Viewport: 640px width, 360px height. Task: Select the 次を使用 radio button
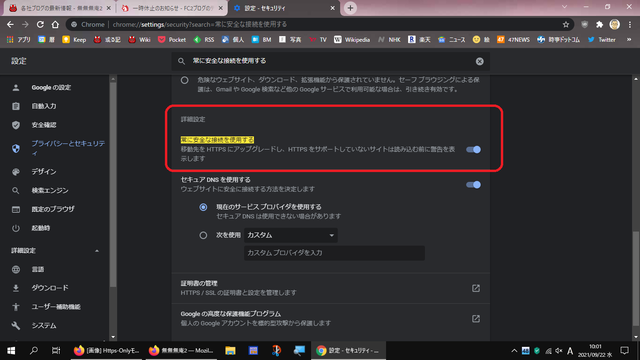click(203, 236)
